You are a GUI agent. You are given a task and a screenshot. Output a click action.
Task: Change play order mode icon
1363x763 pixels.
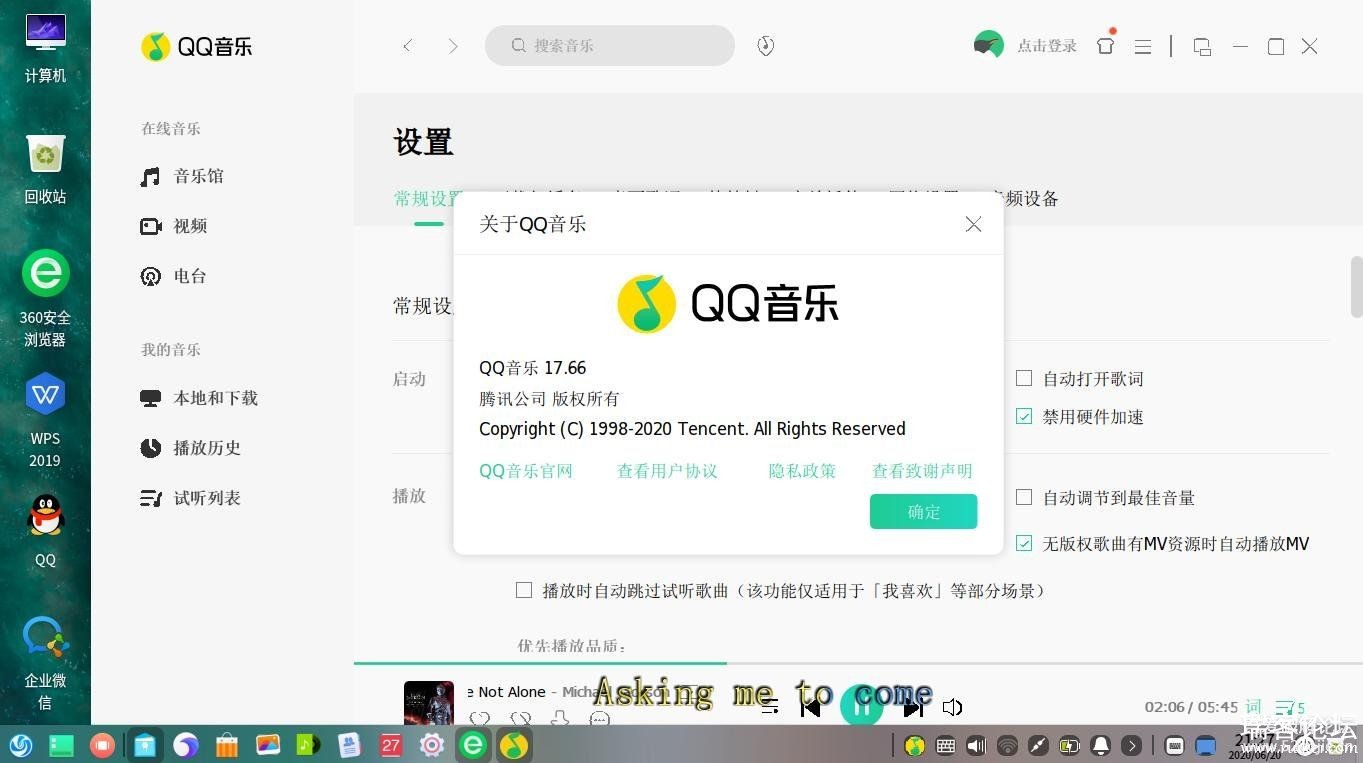coord(770,708)
